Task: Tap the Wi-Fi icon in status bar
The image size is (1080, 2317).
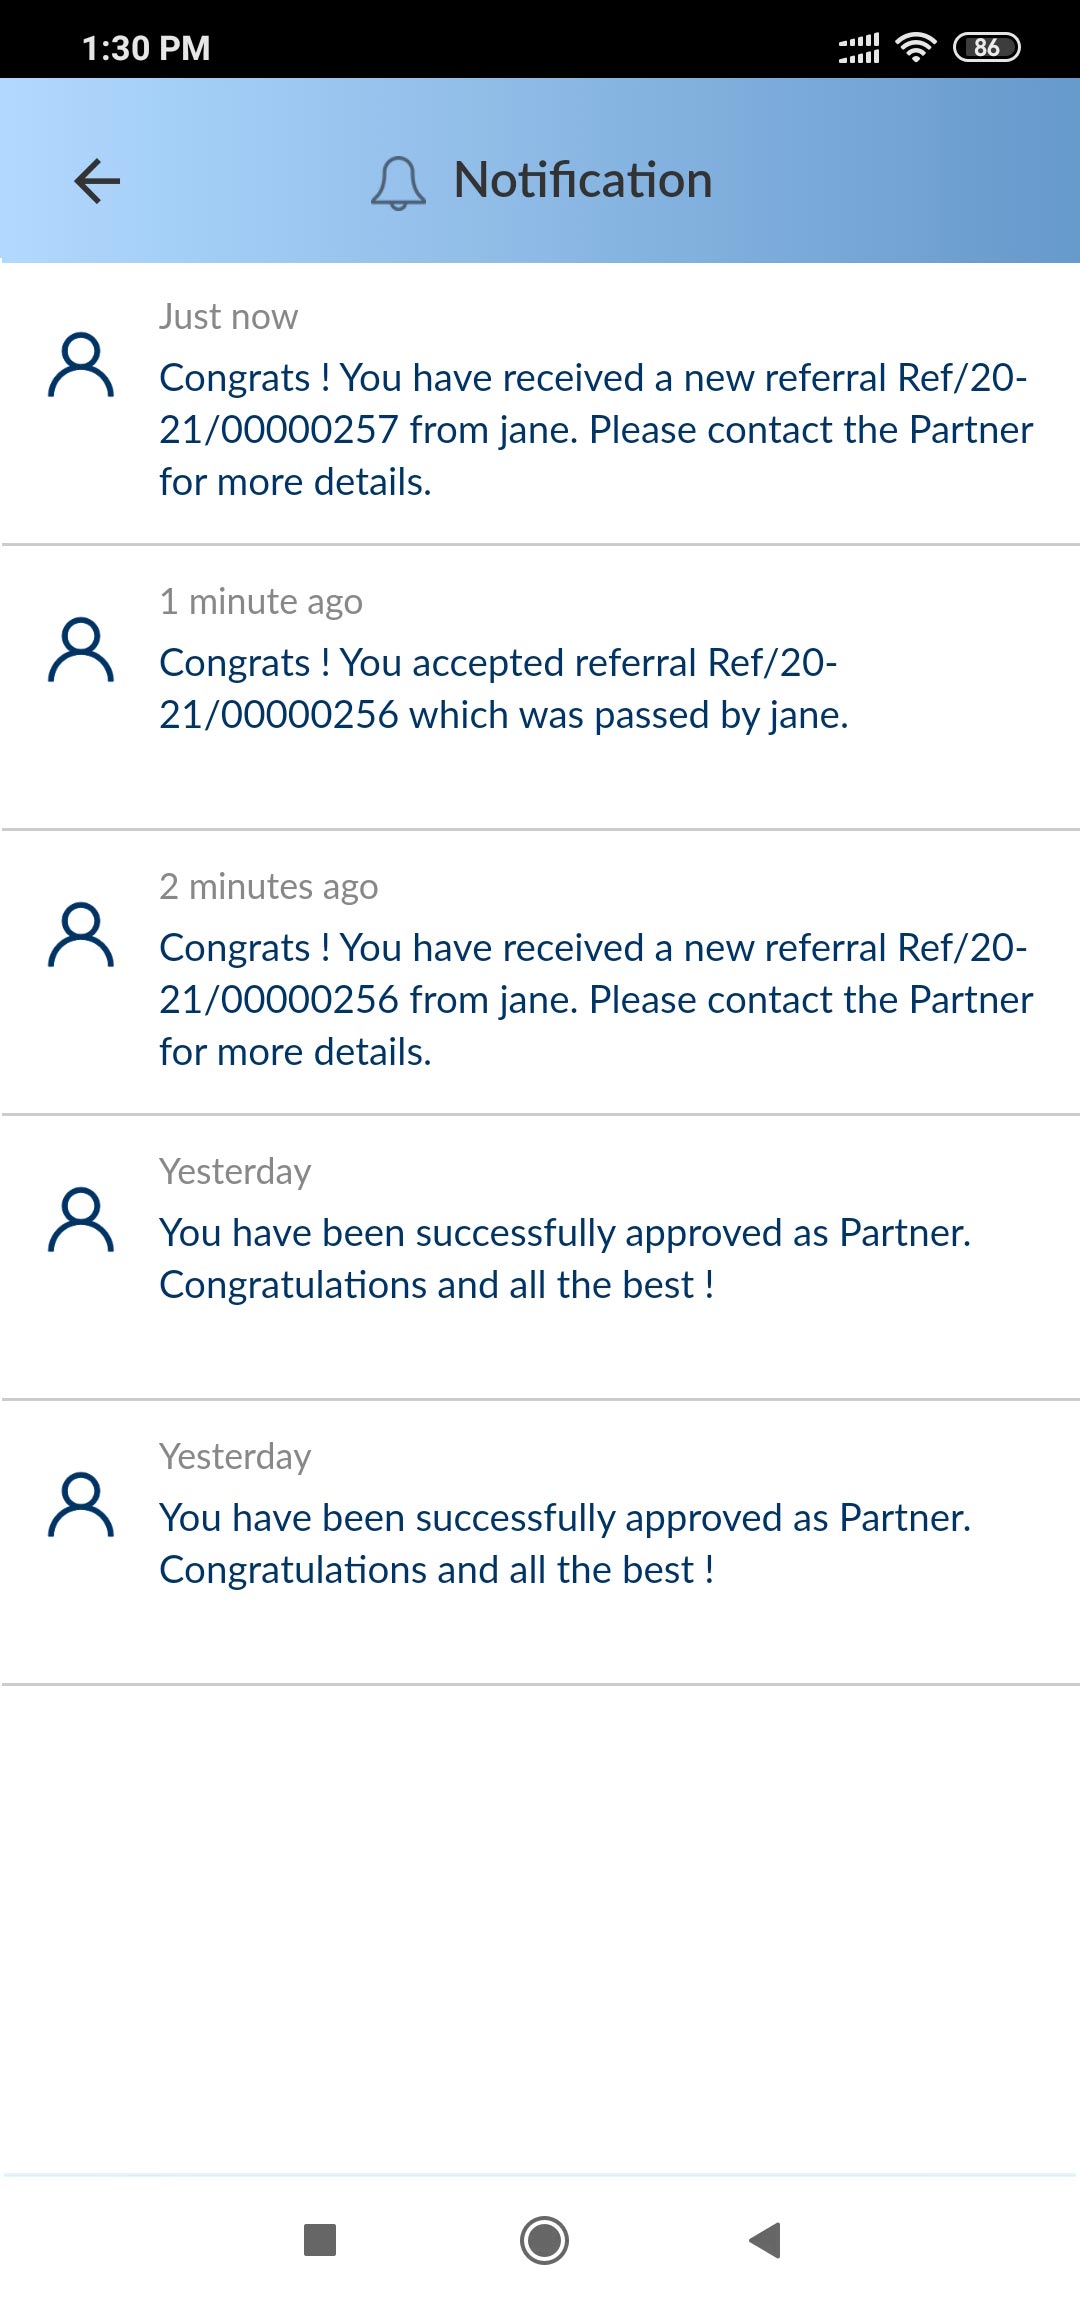Action: 915,47
